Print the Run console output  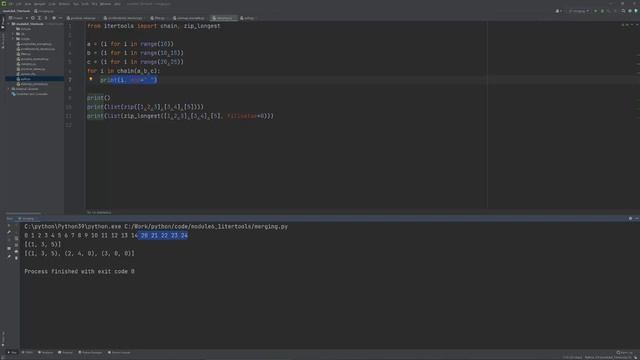(16, 251)
